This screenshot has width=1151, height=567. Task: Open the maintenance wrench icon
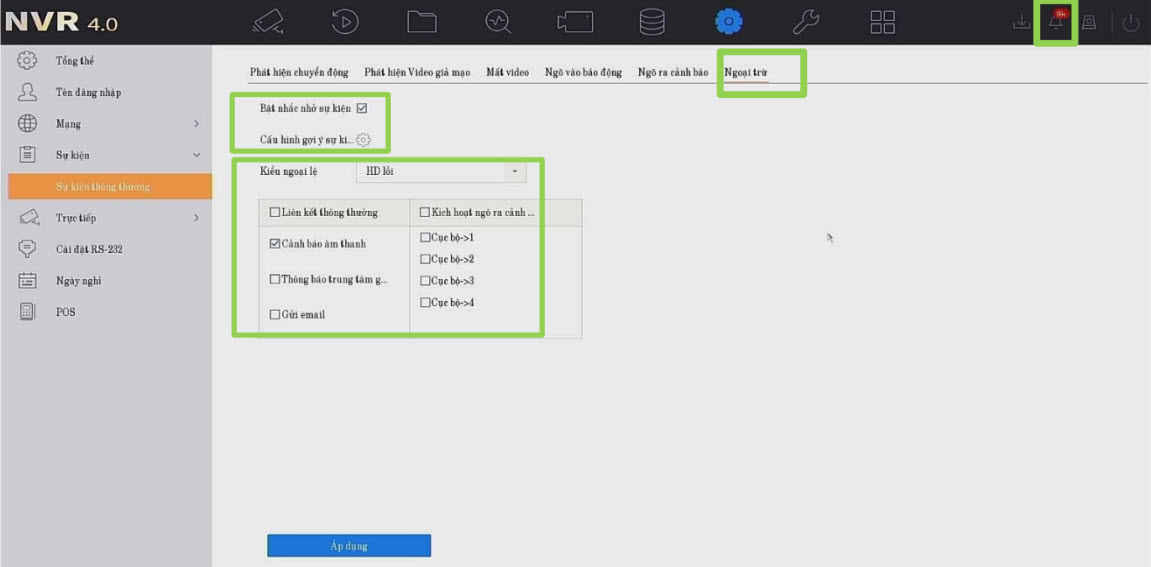[x=806, y=22]
